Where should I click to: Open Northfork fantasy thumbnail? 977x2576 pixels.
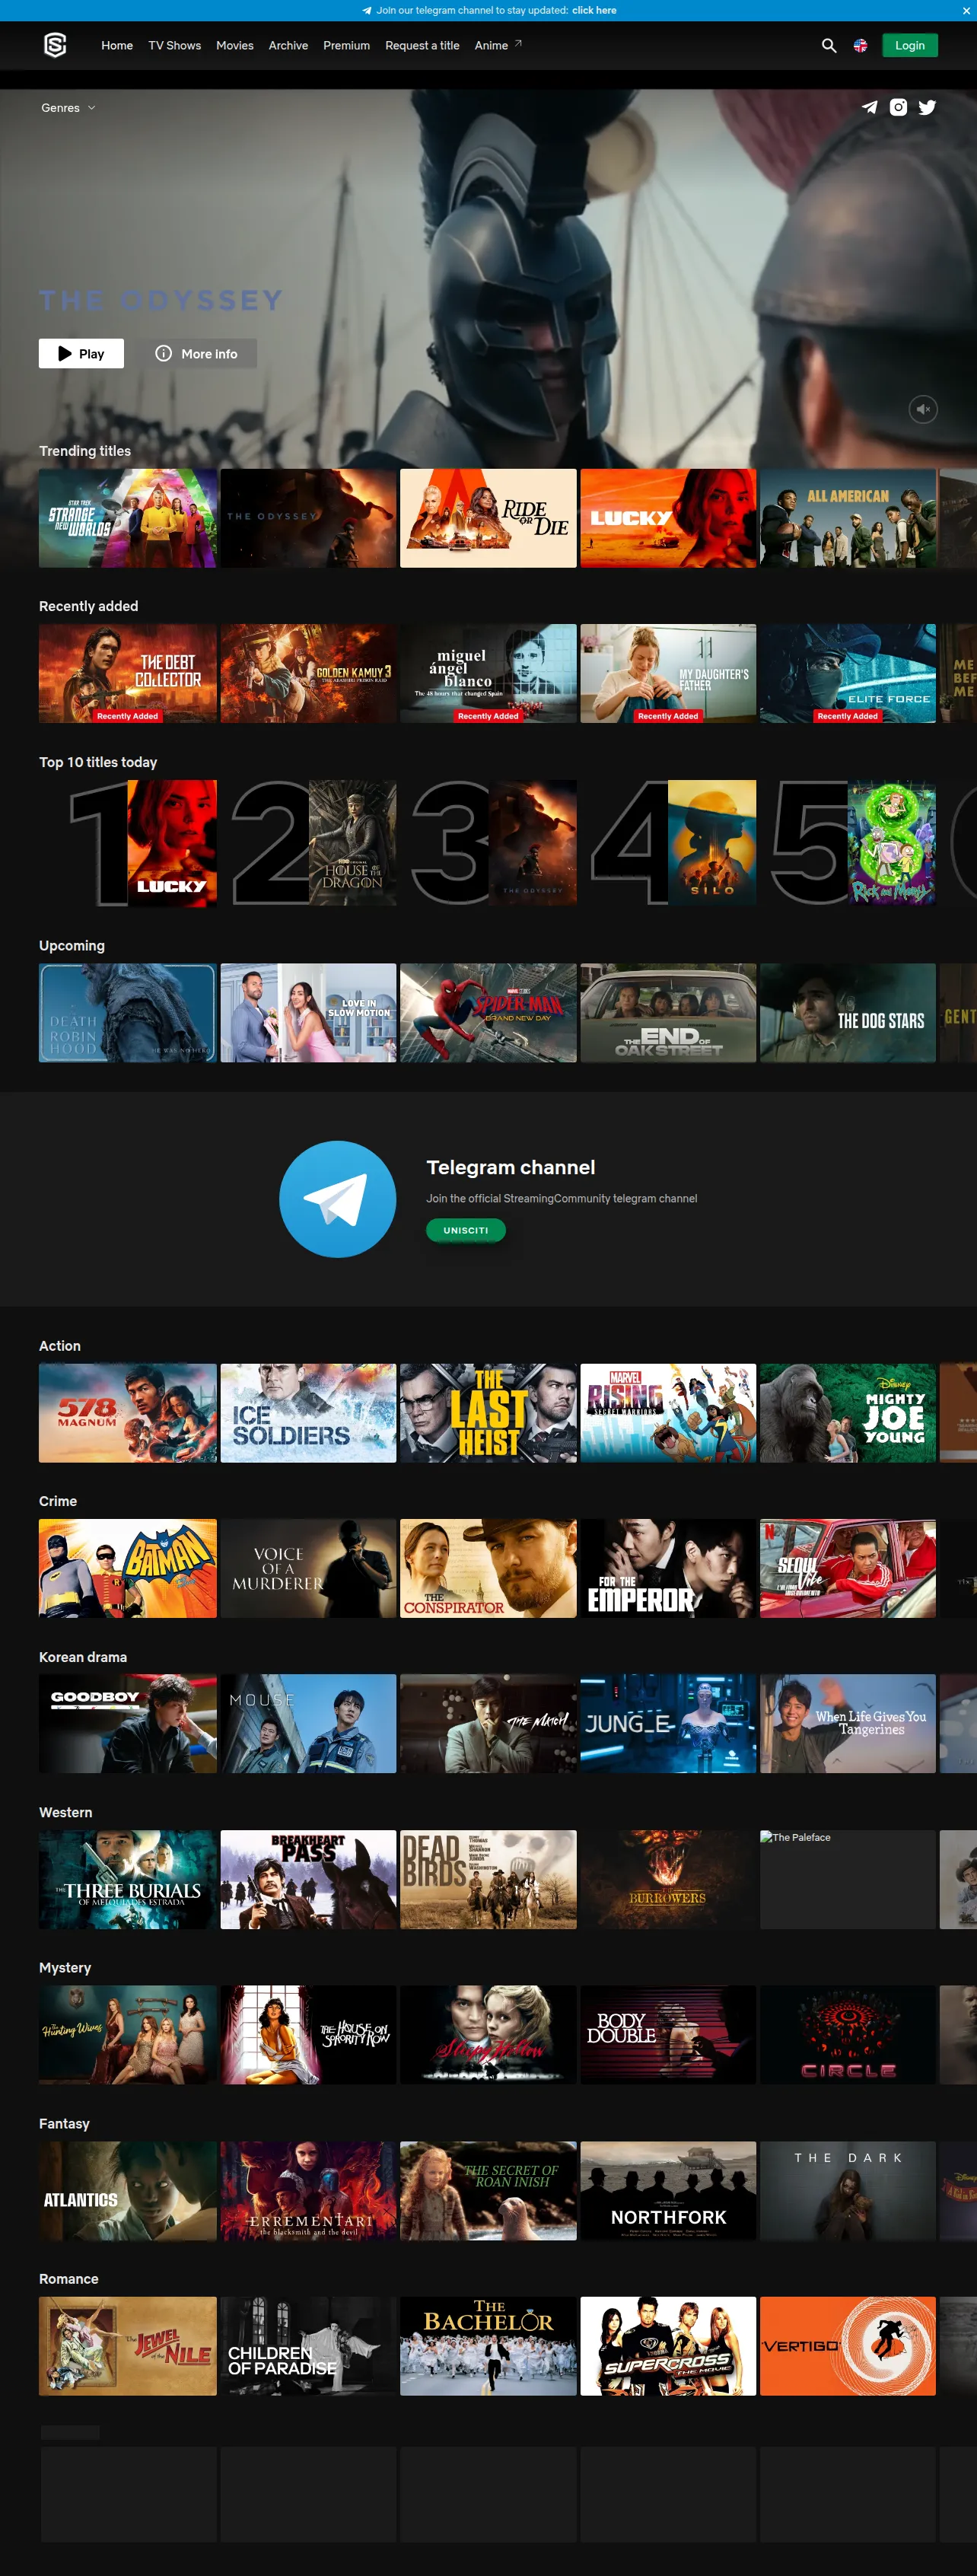tap(668, 2191)
